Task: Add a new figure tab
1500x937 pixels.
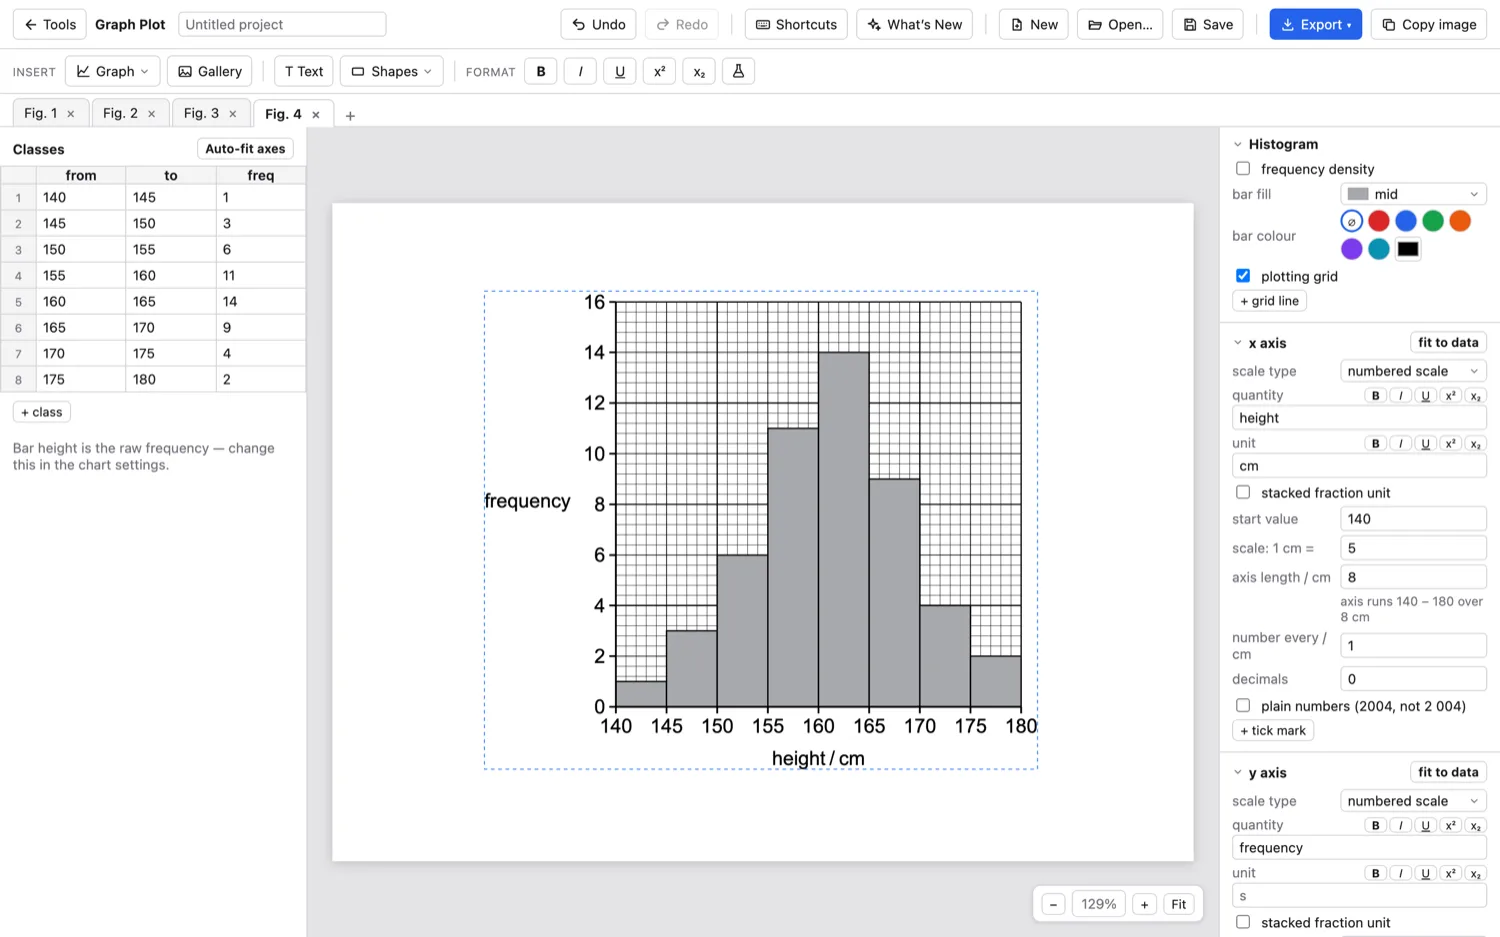Action: click(x=350, y=116)
